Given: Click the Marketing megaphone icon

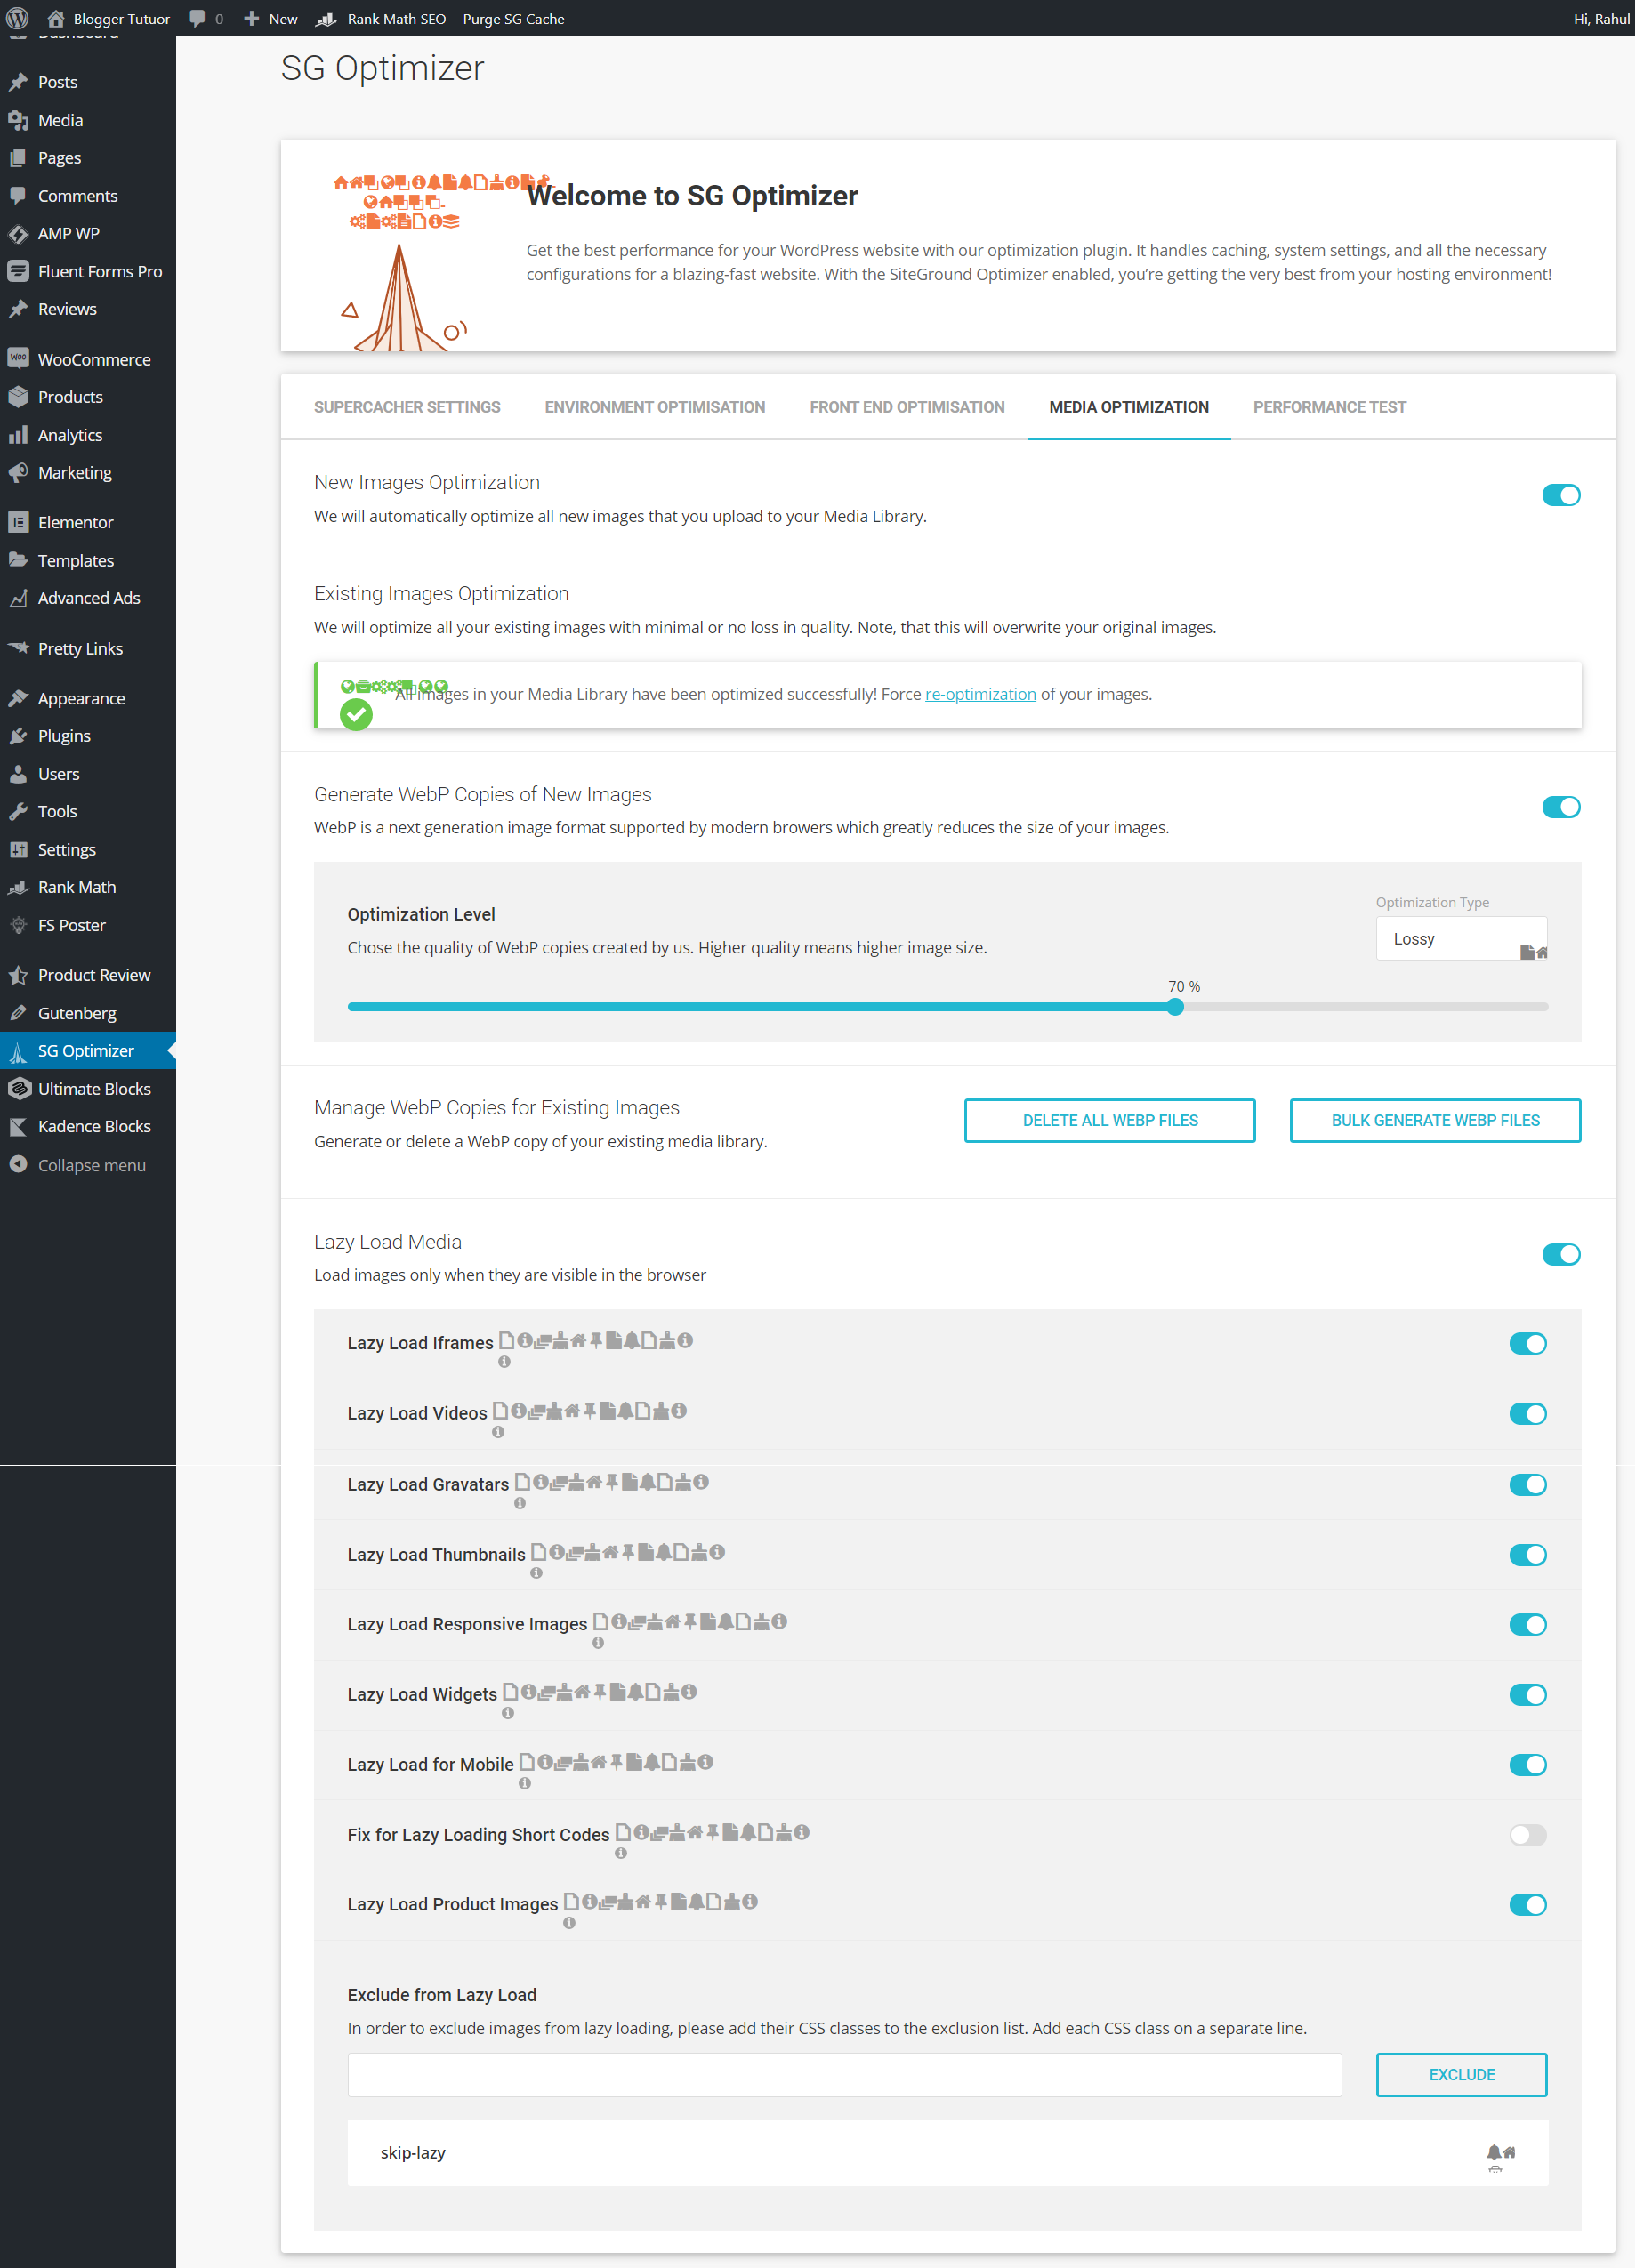Looking at the screenshot, I should point(18,472).
